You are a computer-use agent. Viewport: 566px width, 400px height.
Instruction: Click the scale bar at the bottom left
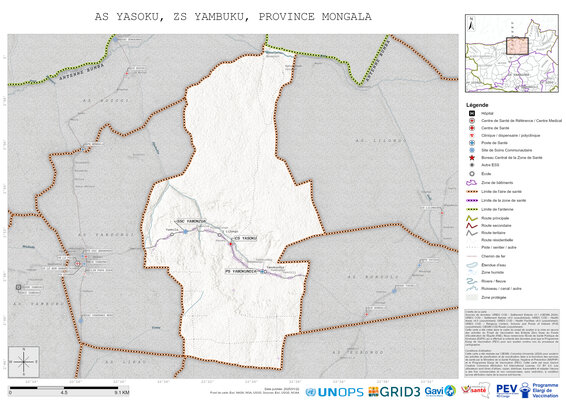pos(69,390)
